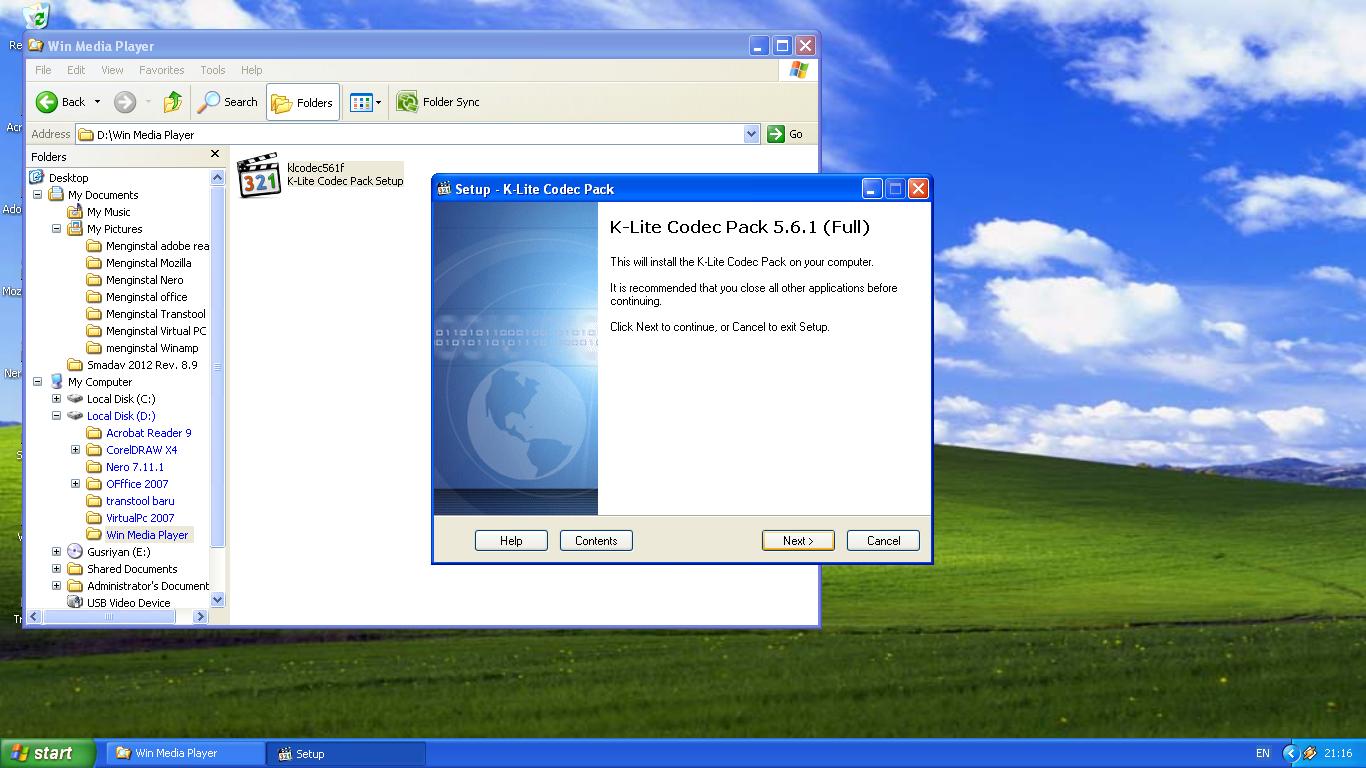The height and width of the screenshot is (768, 1366).
Task: Select Menginstal Nero folder
Action: click(144, 280)
